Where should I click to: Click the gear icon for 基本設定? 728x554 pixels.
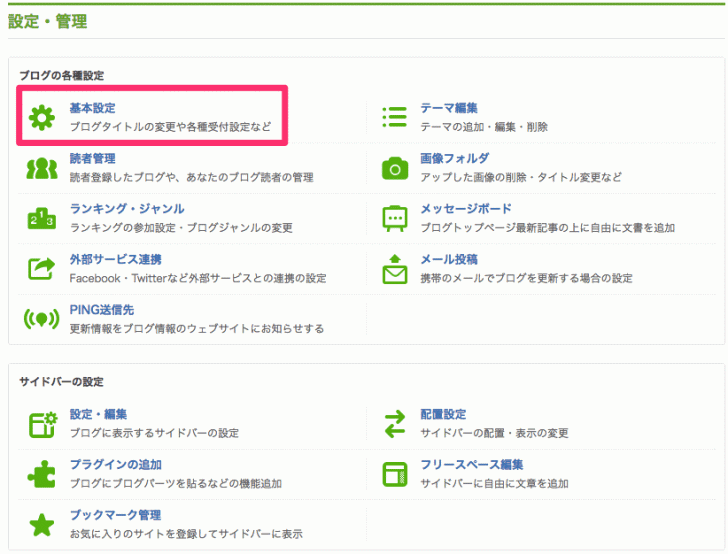tap(42, 118)
